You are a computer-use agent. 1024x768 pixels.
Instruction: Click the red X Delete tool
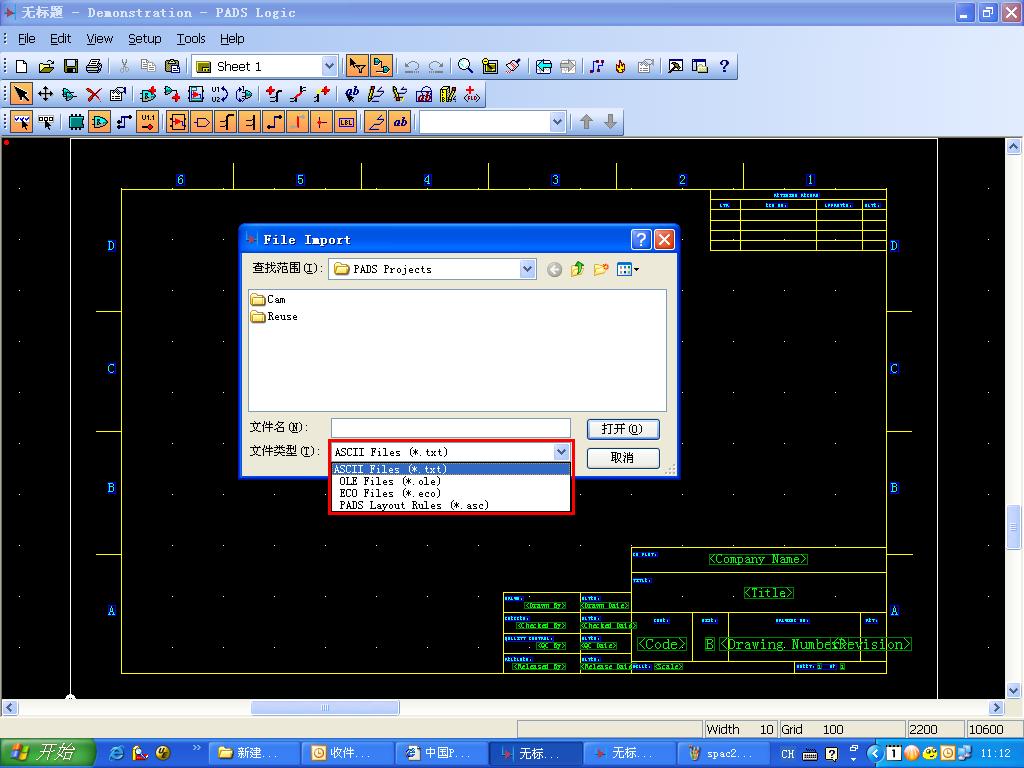pos(93,94)
